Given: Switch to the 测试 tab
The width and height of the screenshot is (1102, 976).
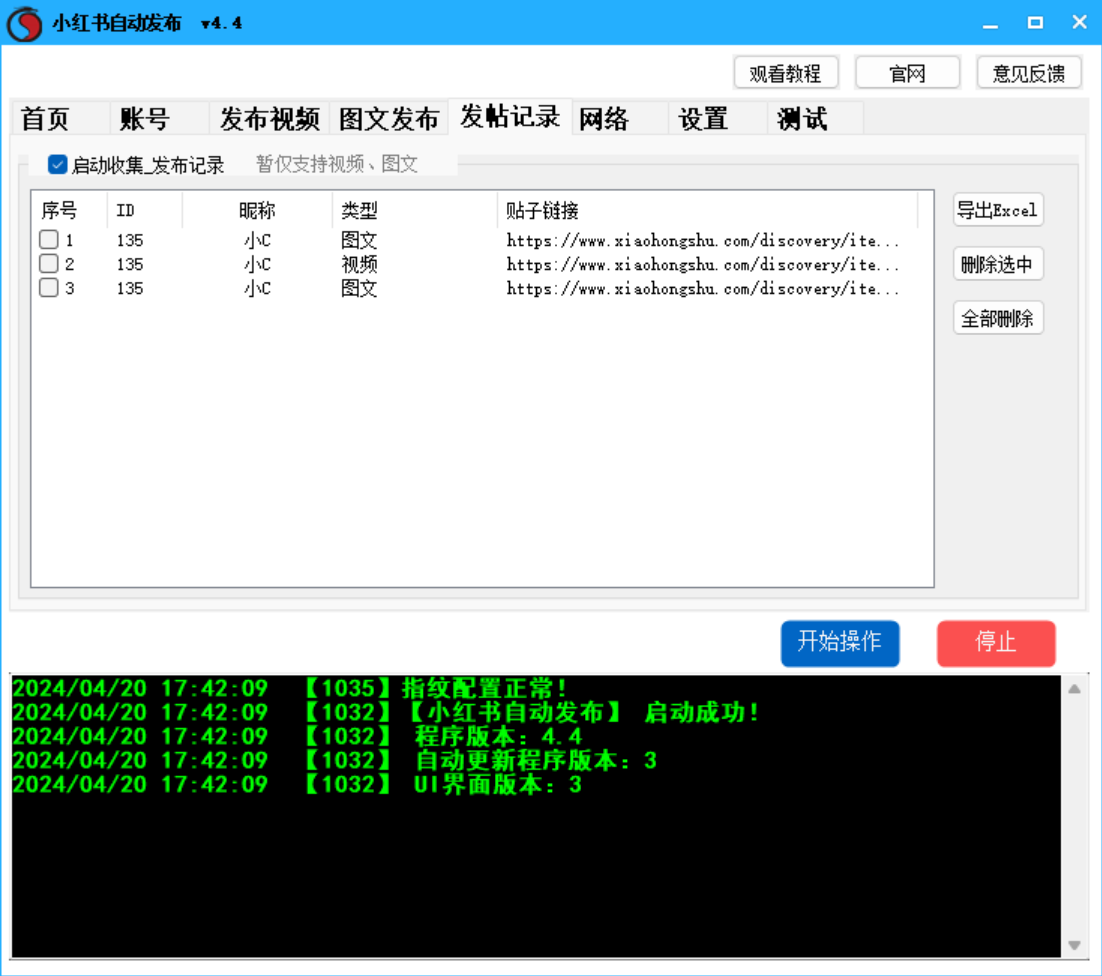Looking at the screenshot, I should pyautogui.click(x=815, y=118).
